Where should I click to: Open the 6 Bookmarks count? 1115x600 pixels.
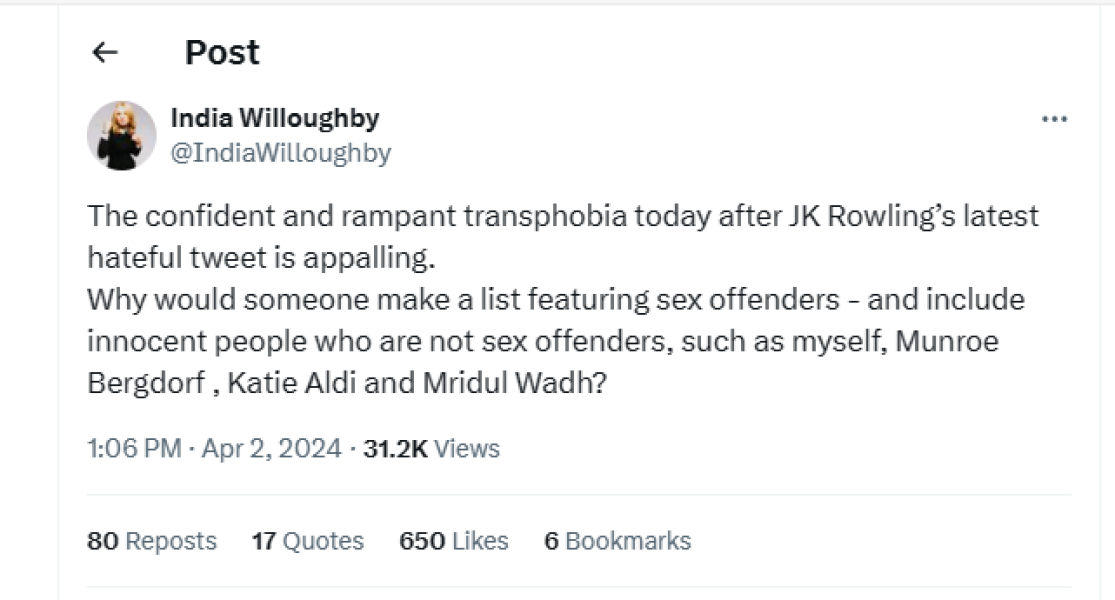[x=618, y=541]
